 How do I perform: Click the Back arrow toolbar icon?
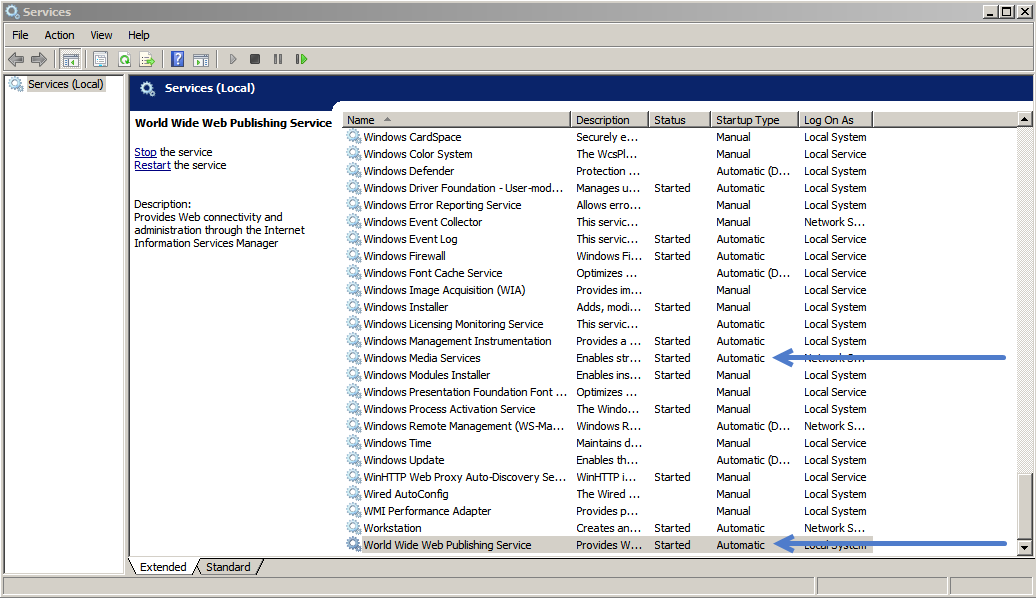click(x=17, y=59)
